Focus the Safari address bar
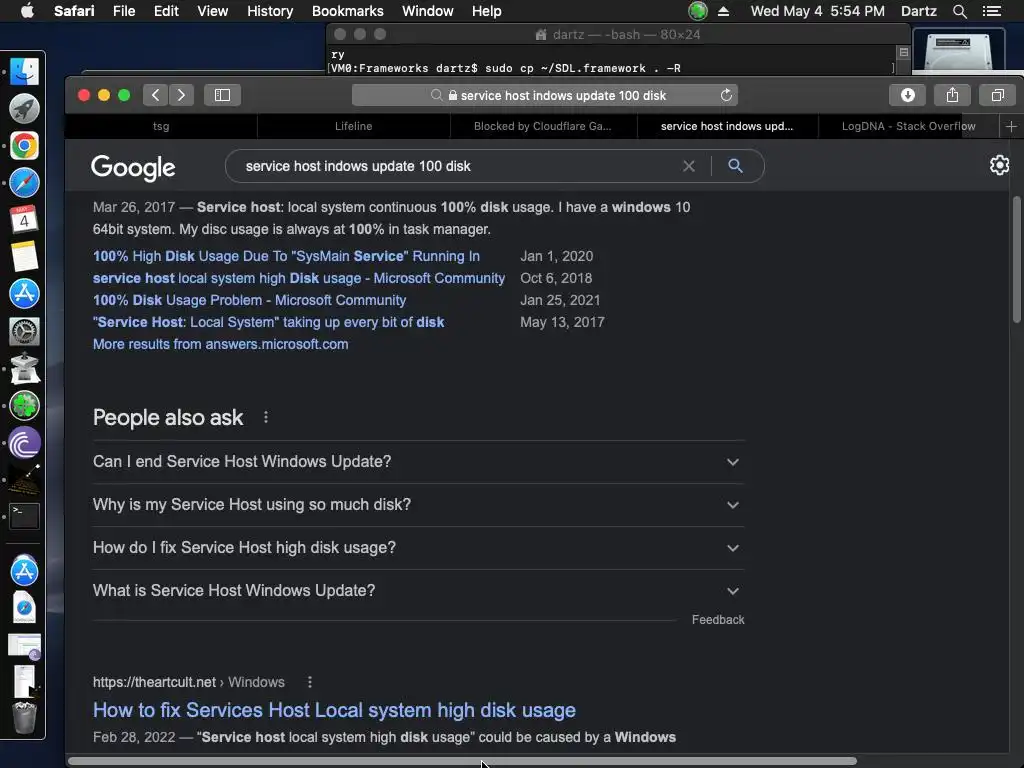 (545, 95)
